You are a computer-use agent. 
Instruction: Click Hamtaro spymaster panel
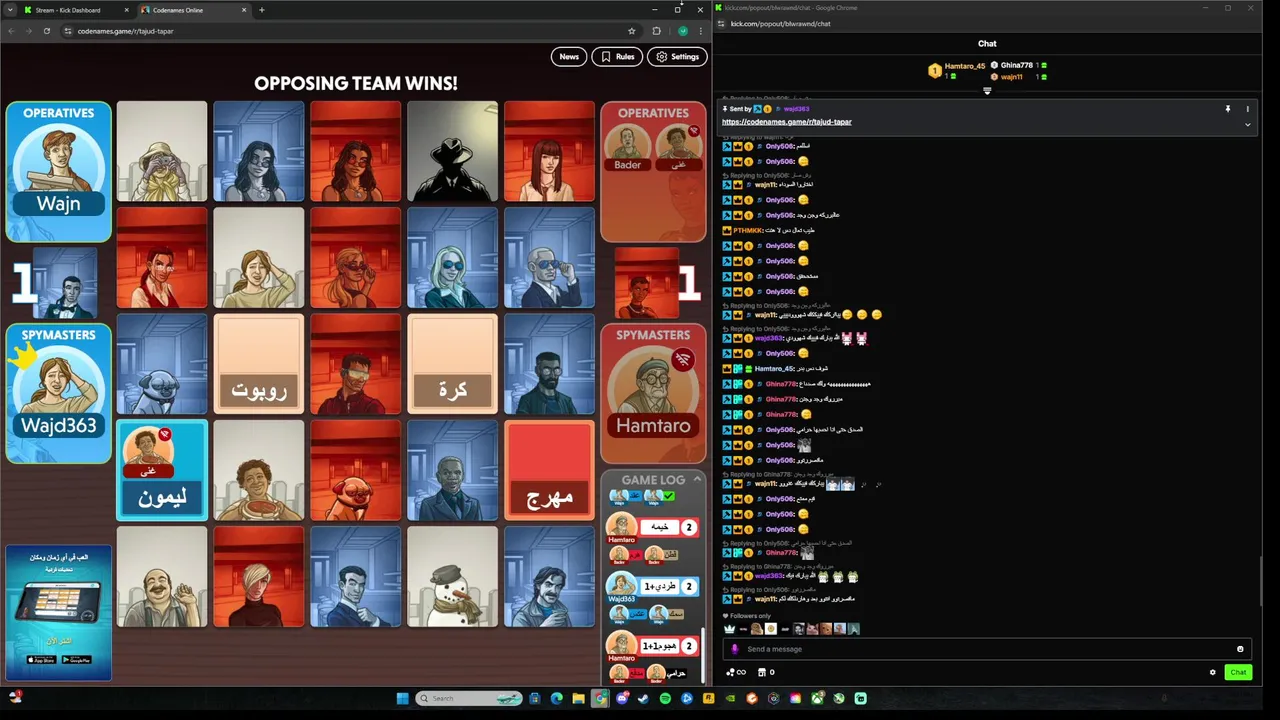[x=653, y=393]
